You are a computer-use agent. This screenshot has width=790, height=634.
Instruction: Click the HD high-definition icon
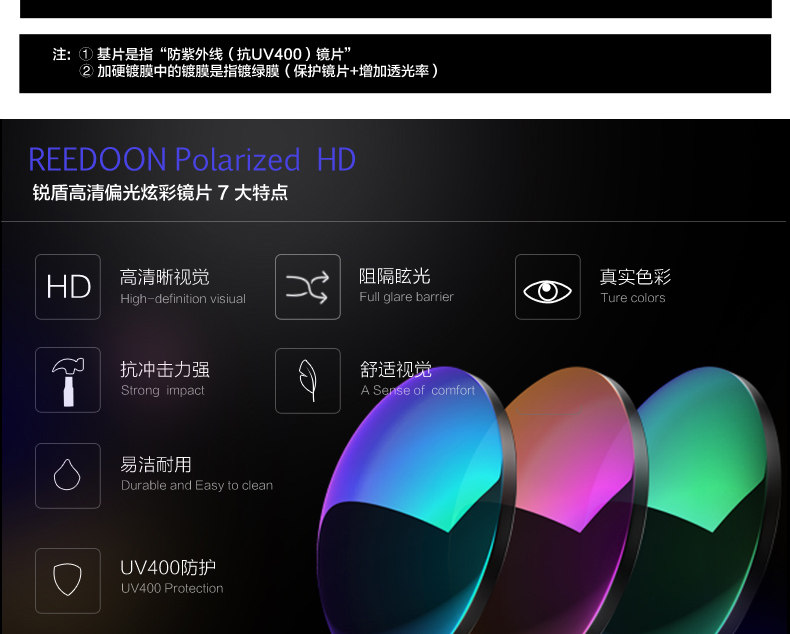(x=68, y=287)
